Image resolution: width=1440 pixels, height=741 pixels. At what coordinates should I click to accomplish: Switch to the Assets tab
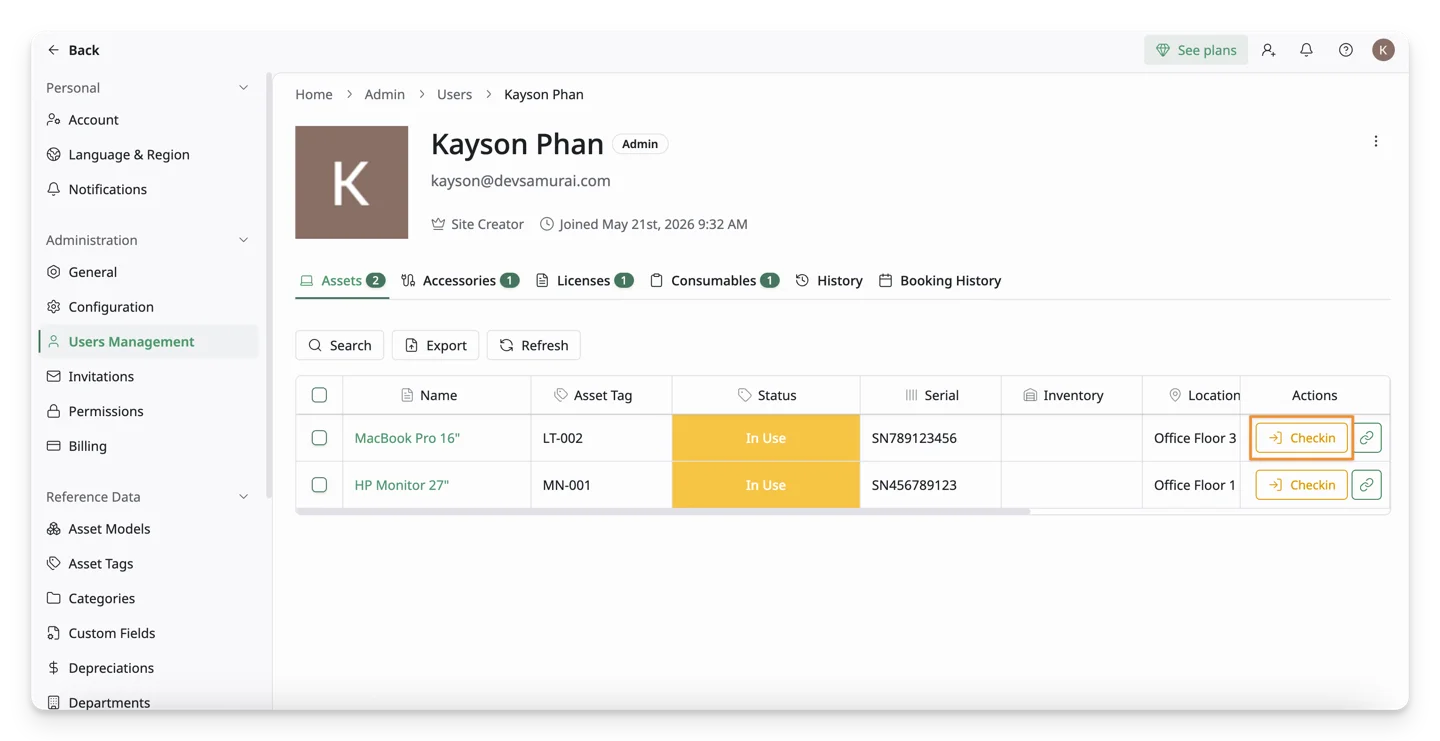(x=342, y=281)
